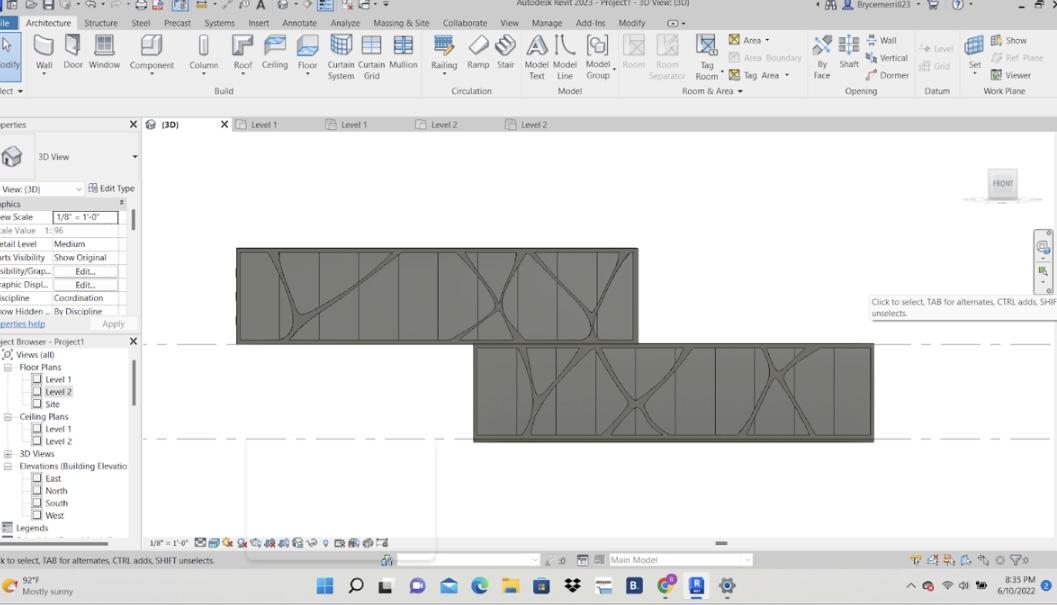Screen dimensions: 1057x605
Task: Select the Stair tool
Action: 506,53
